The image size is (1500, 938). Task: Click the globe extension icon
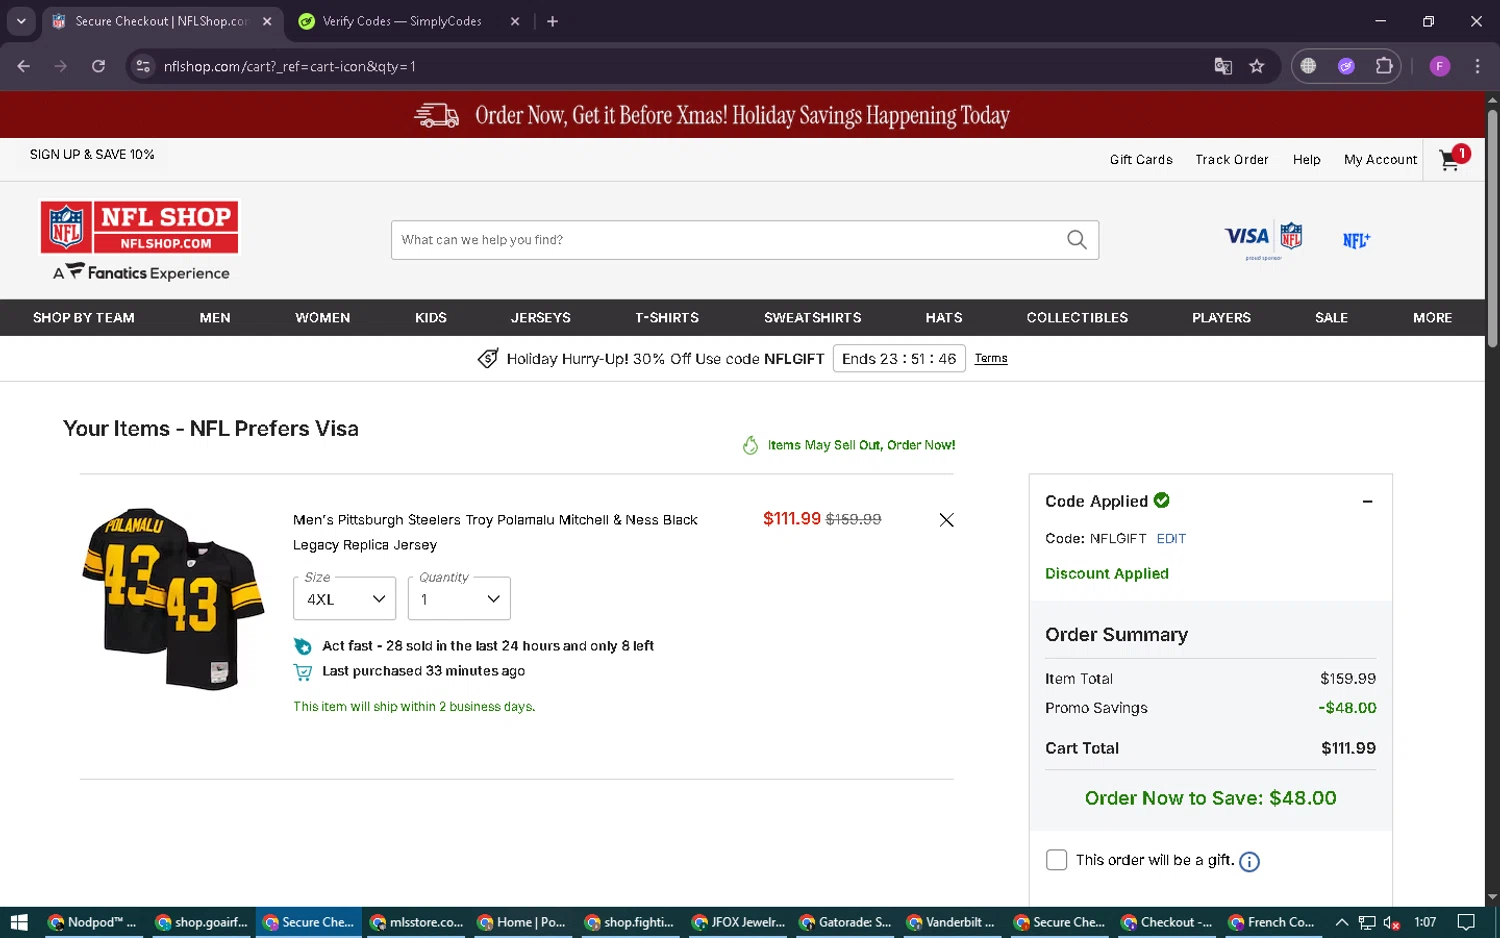[x=1308, y=66]
